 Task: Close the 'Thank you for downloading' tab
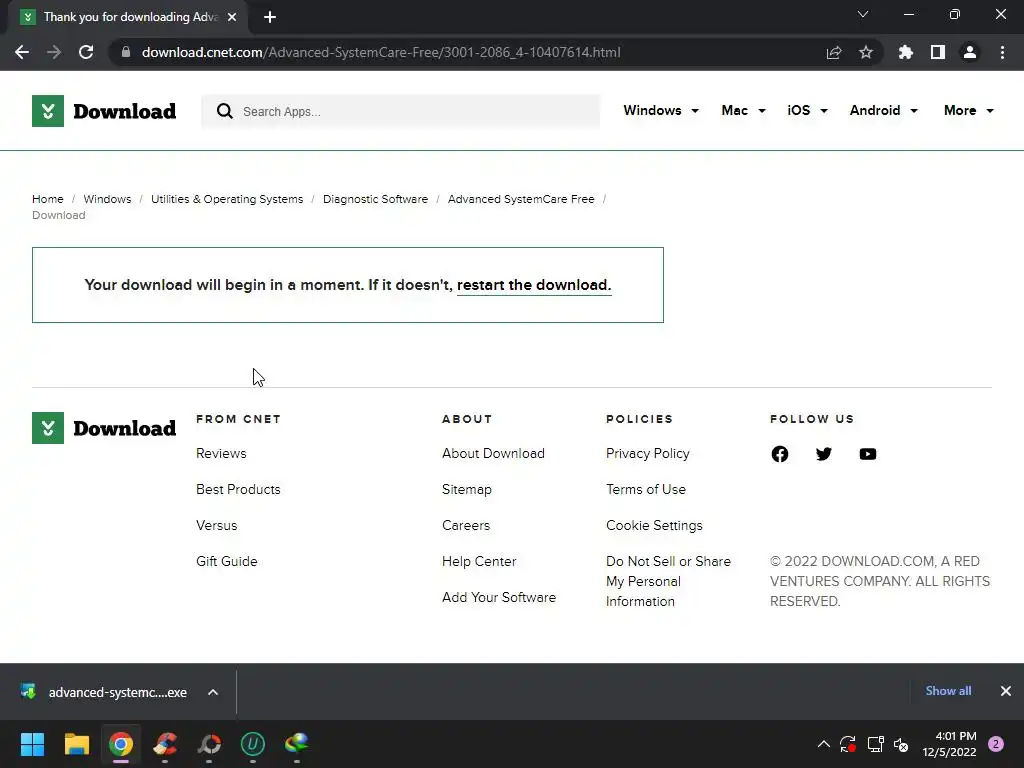pyautogui.click(x=232, y=17)
